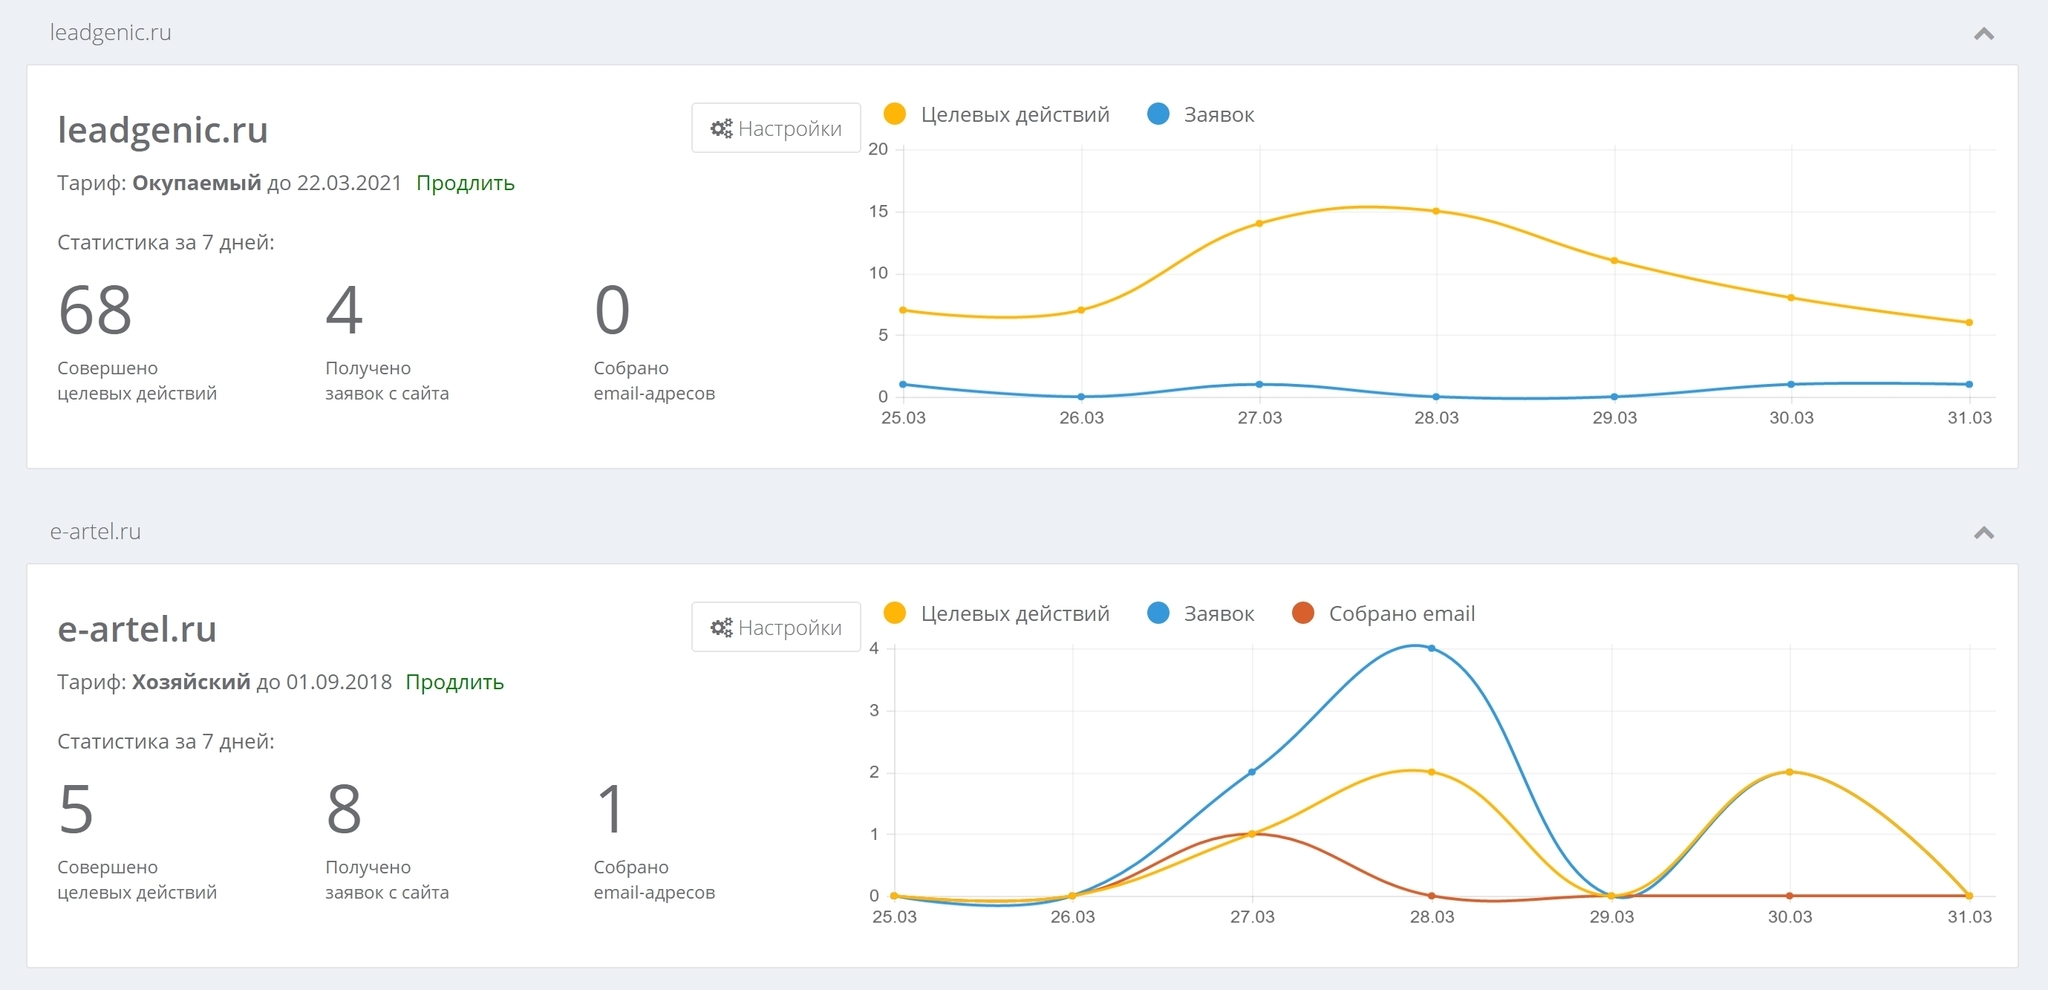Click the leadgenic.ru section header label

point(111,33)
